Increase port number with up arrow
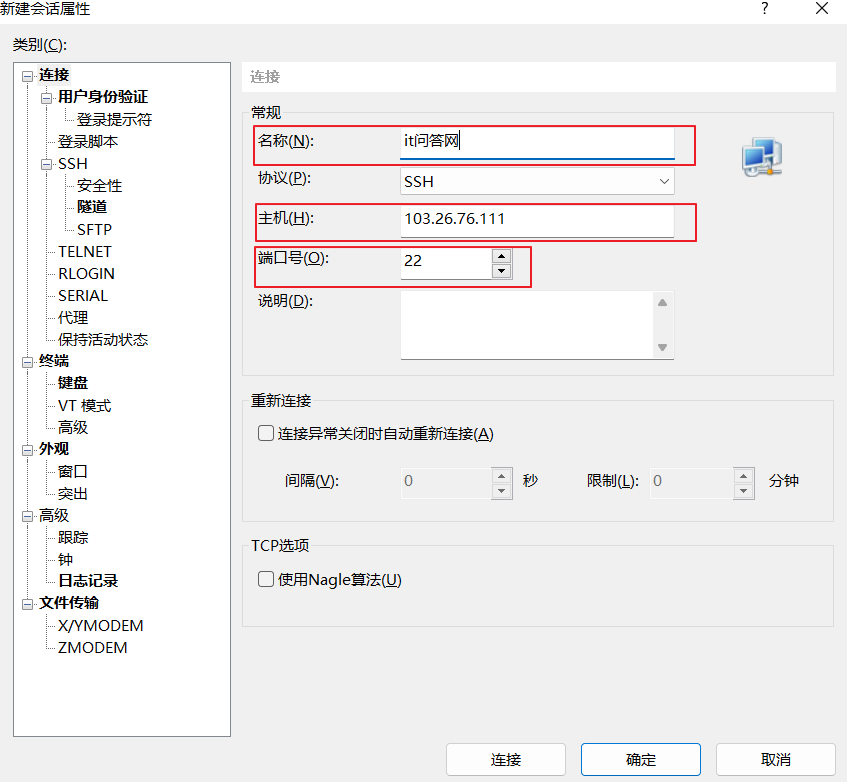 click(x=501, y=256)
